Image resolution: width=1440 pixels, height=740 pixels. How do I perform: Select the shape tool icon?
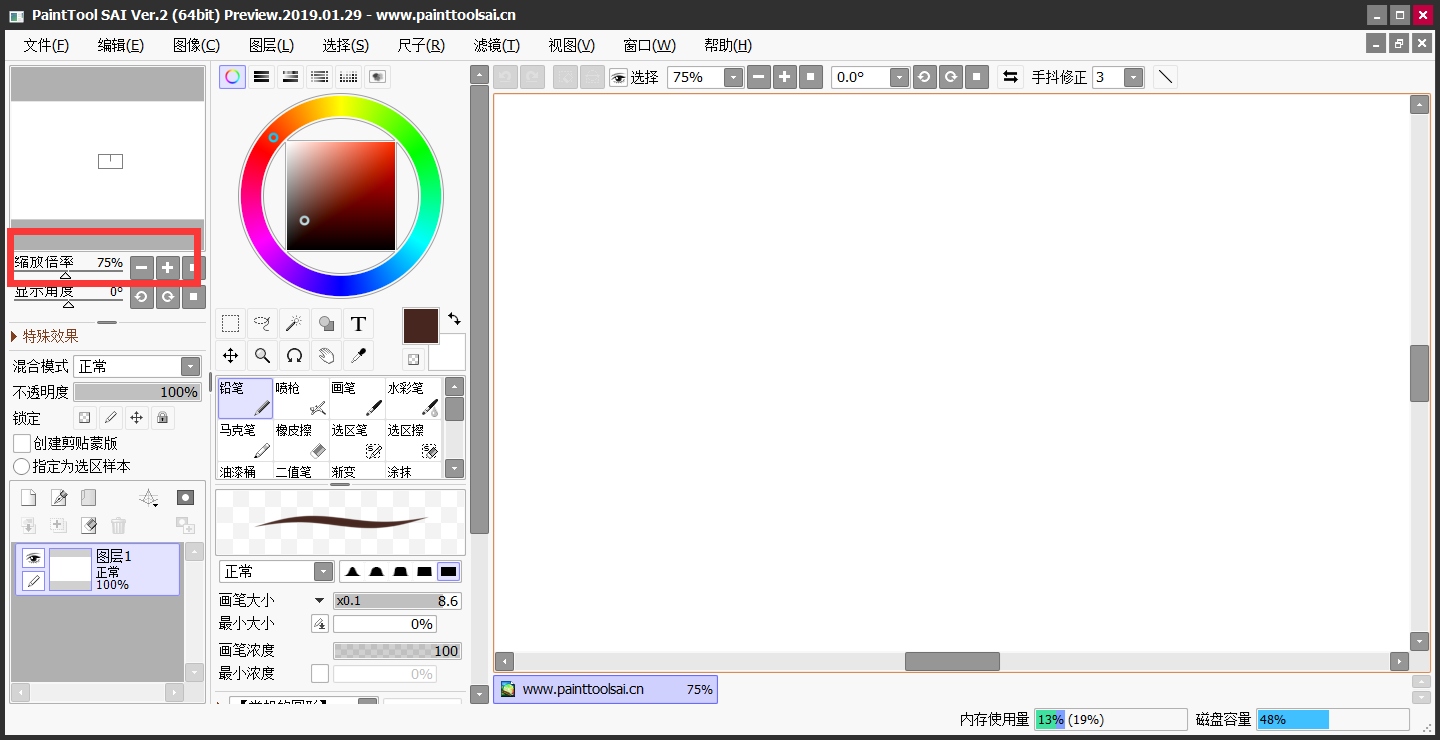[x=326, y=324]
